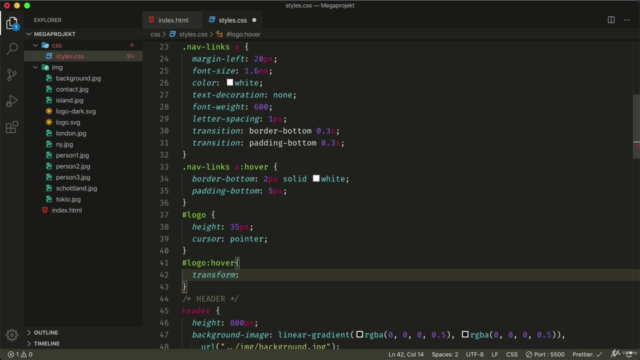
Task: Open person1.jpg in the file tree
Action: coord(72,156)
